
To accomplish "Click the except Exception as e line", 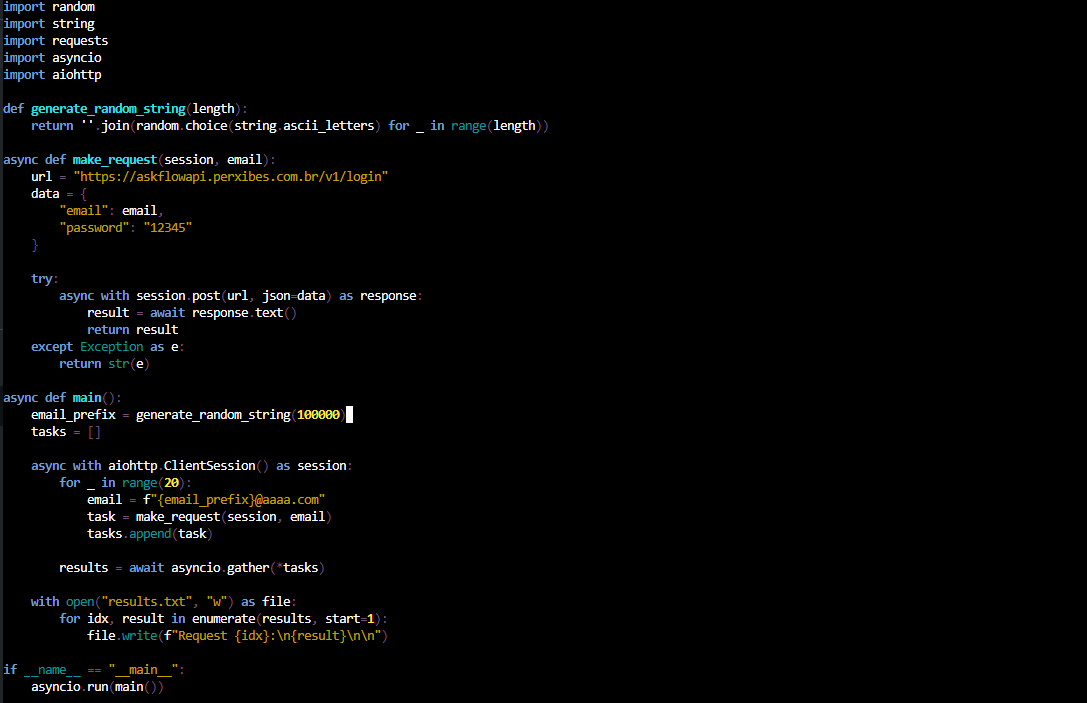I will point(108,346).
